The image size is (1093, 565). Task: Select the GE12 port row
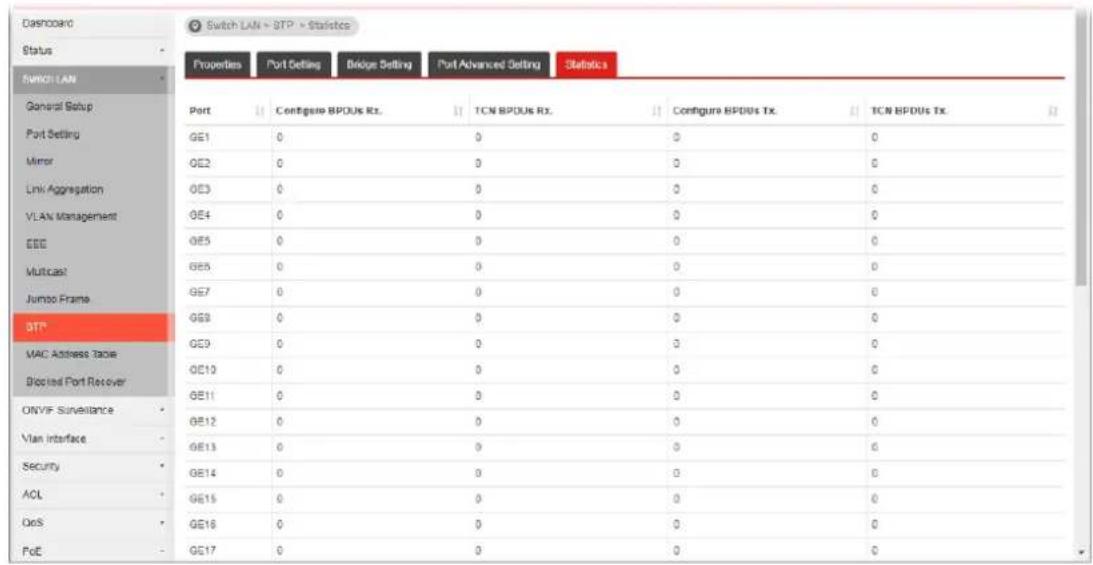pyautogui.click(x=625, y=422)
